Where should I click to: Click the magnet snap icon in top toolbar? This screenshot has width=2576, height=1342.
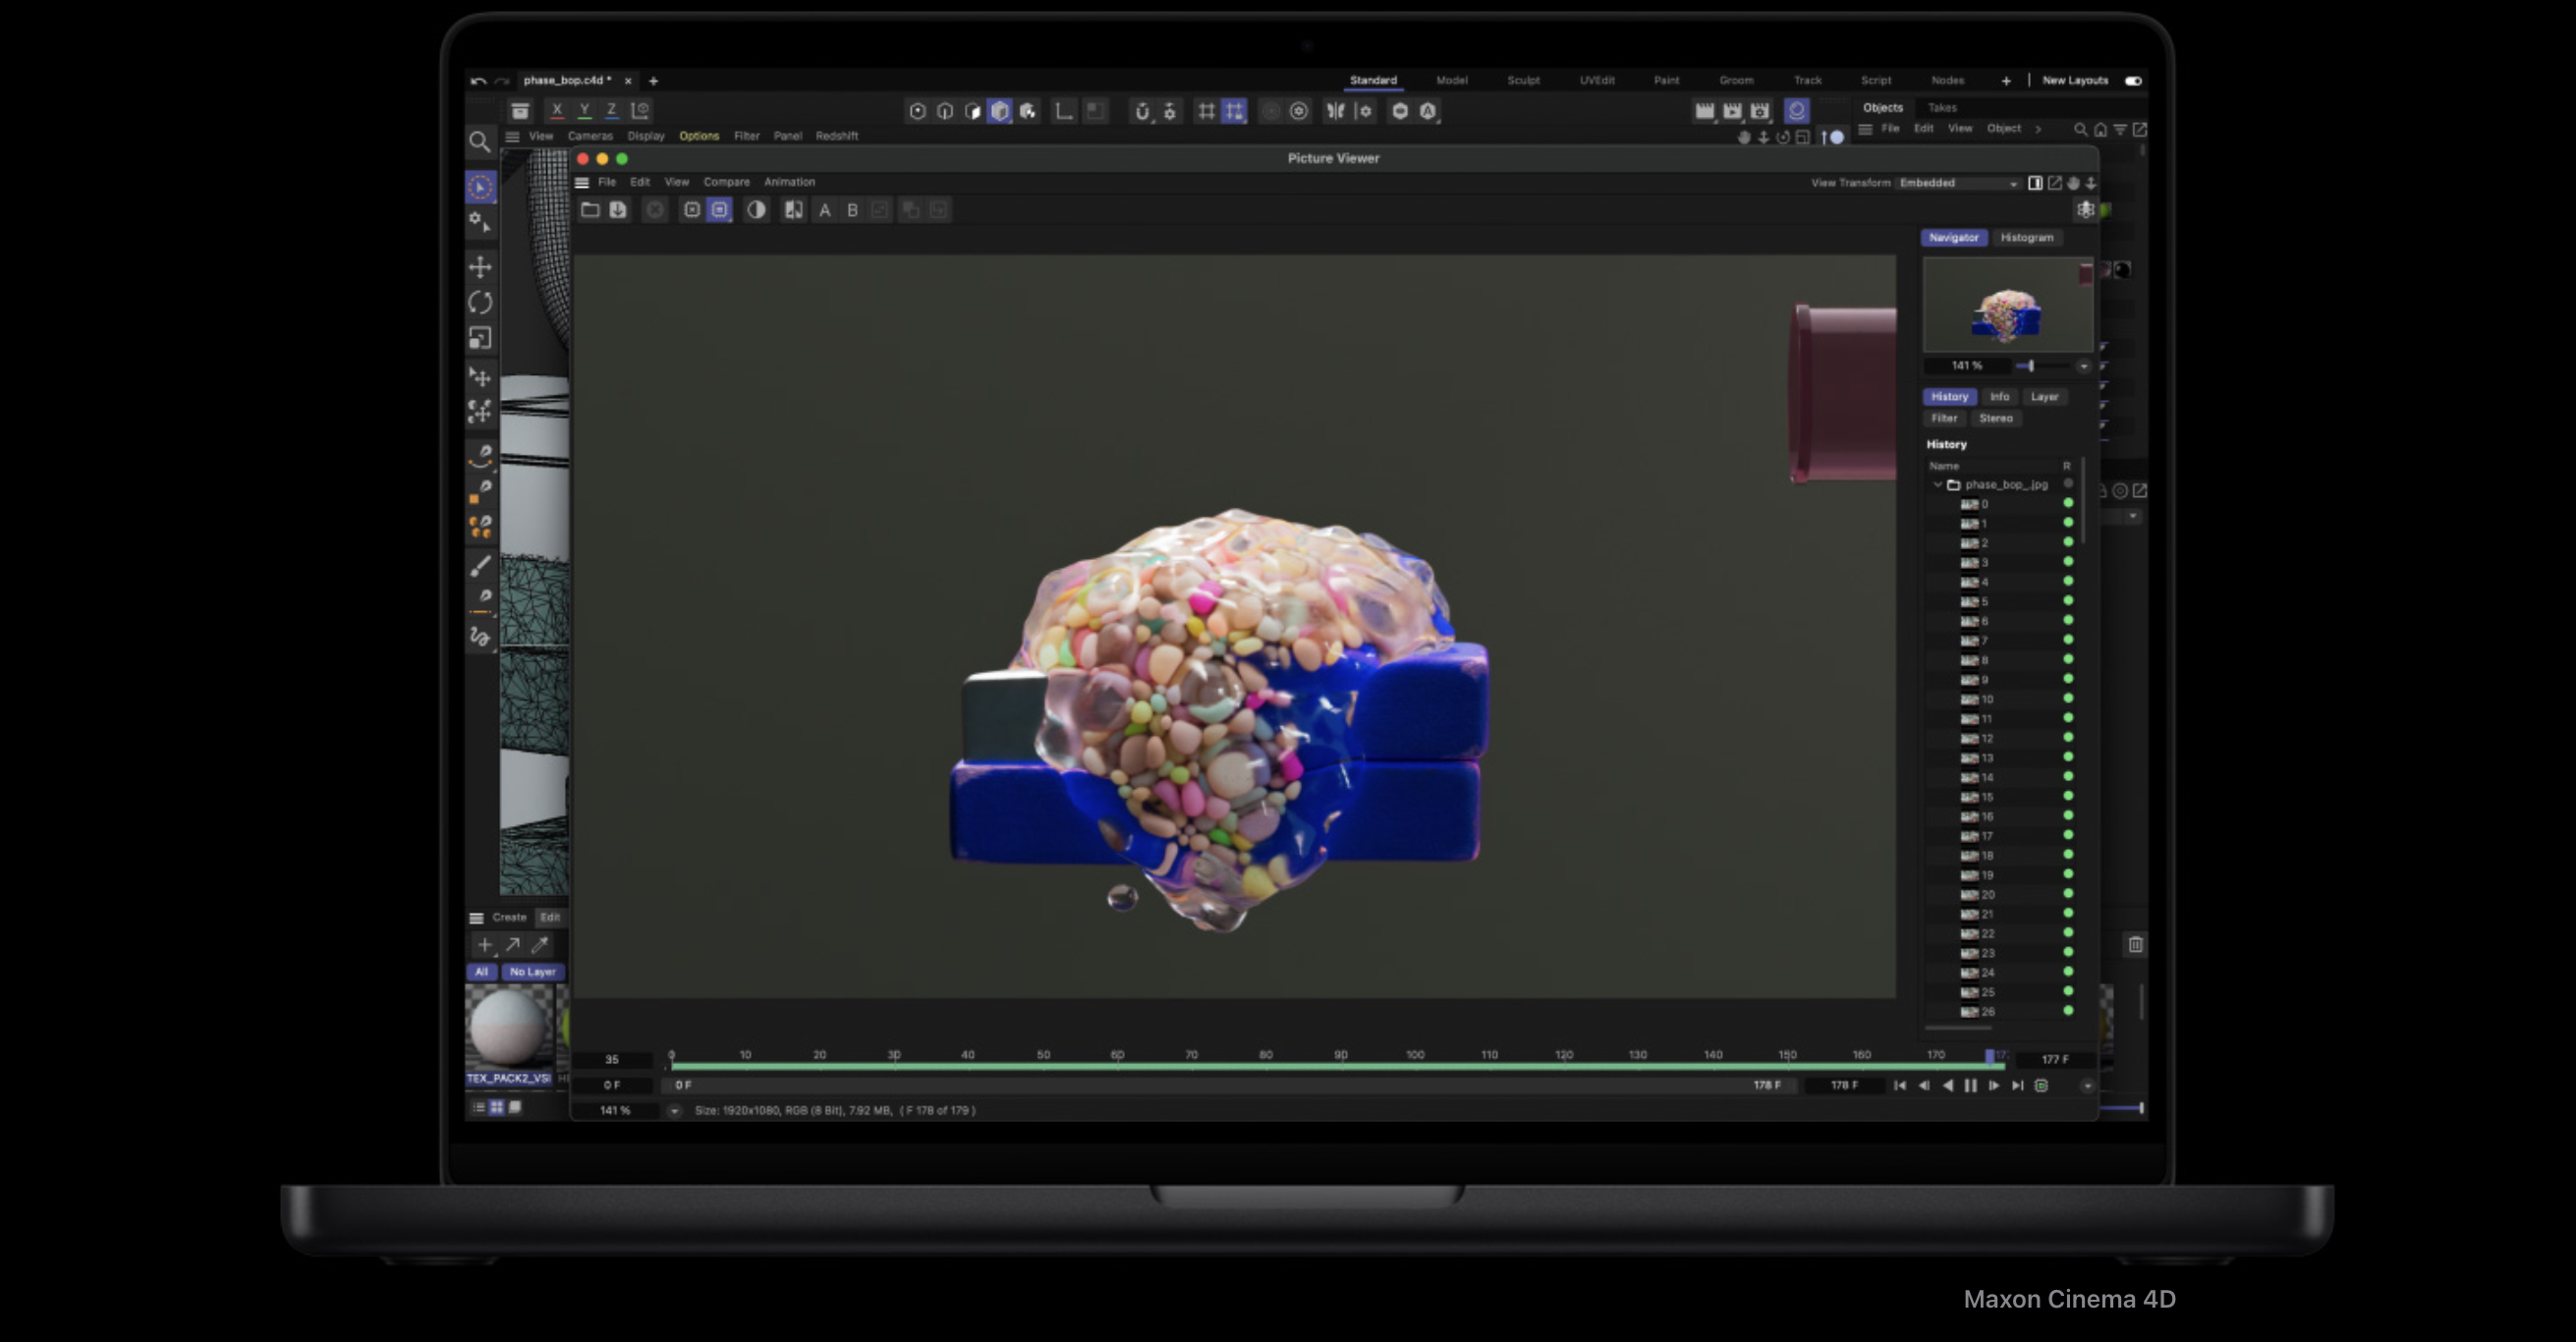pyautogui.click(x=1142, y=111)
